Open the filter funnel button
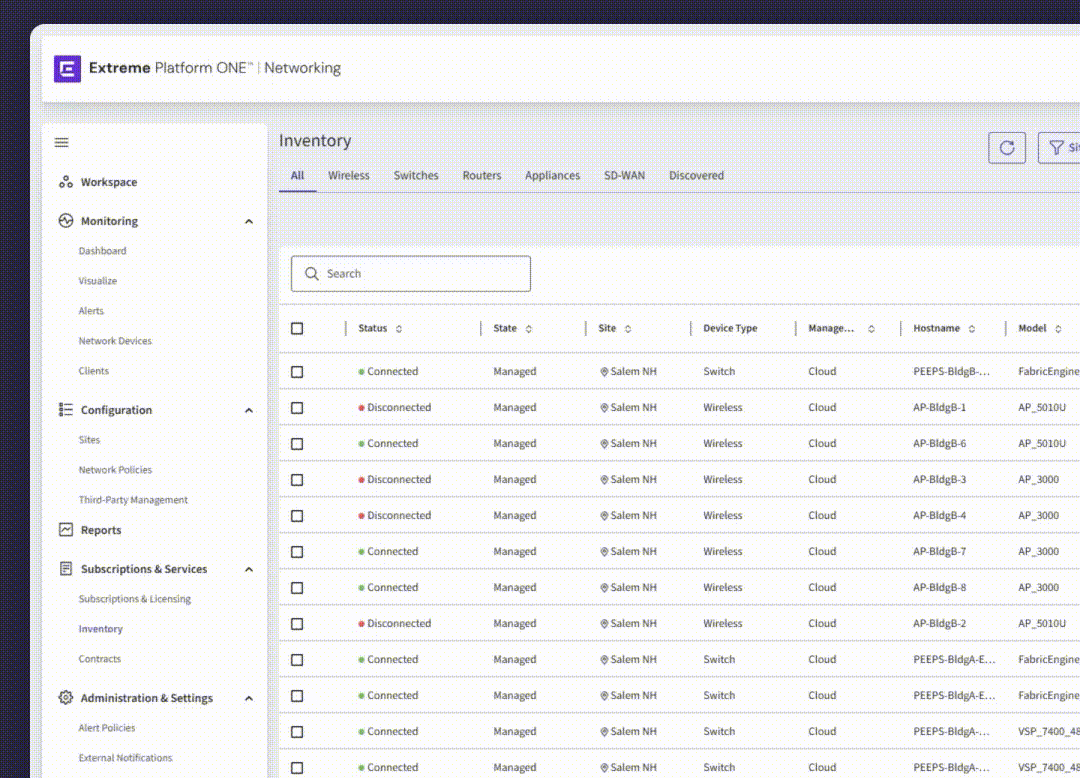This screenshot has width=1080, height=778. click(1059, 147)
